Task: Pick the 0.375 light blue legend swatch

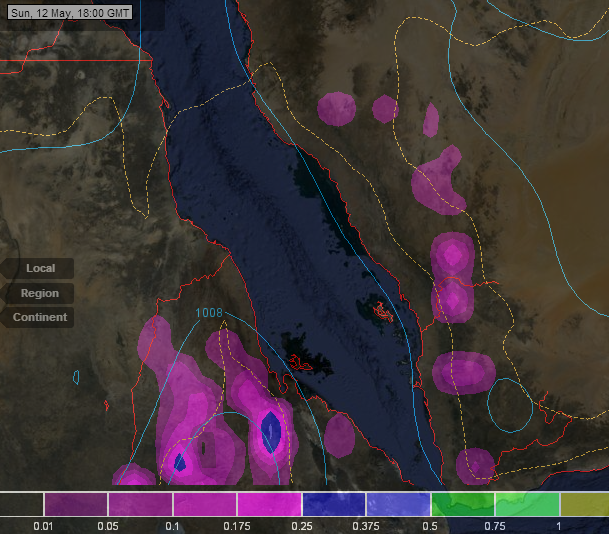Action: tap(398, 504)
